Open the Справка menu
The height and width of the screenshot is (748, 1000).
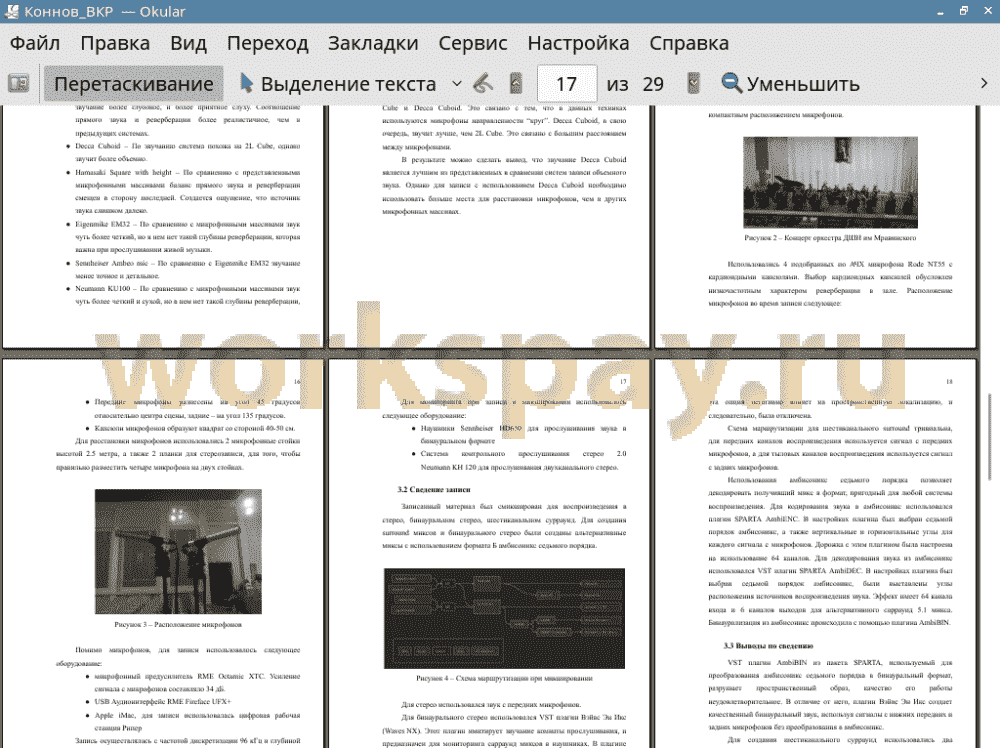[x=689, y=43]
